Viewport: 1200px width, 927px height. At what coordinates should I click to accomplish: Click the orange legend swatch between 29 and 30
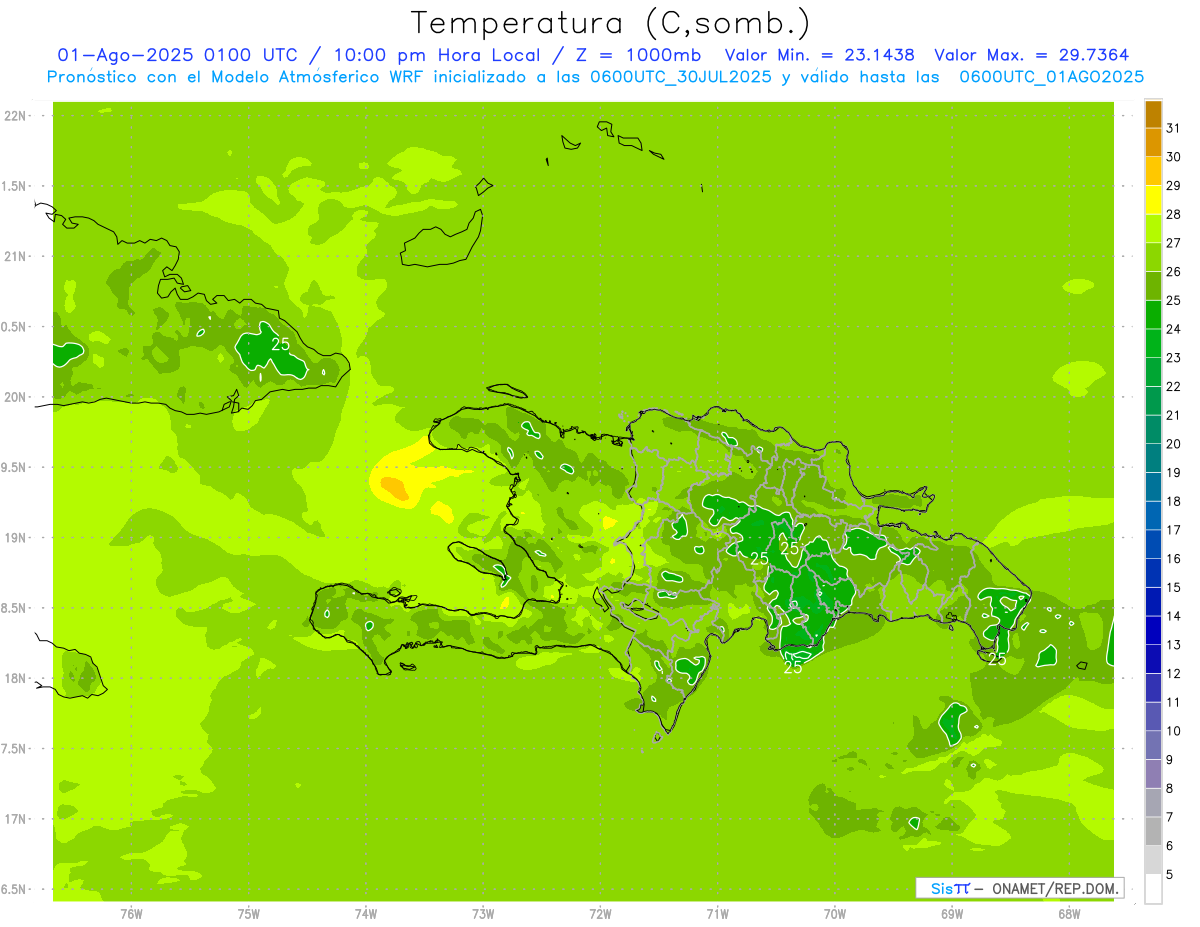tap(1153, 171)
